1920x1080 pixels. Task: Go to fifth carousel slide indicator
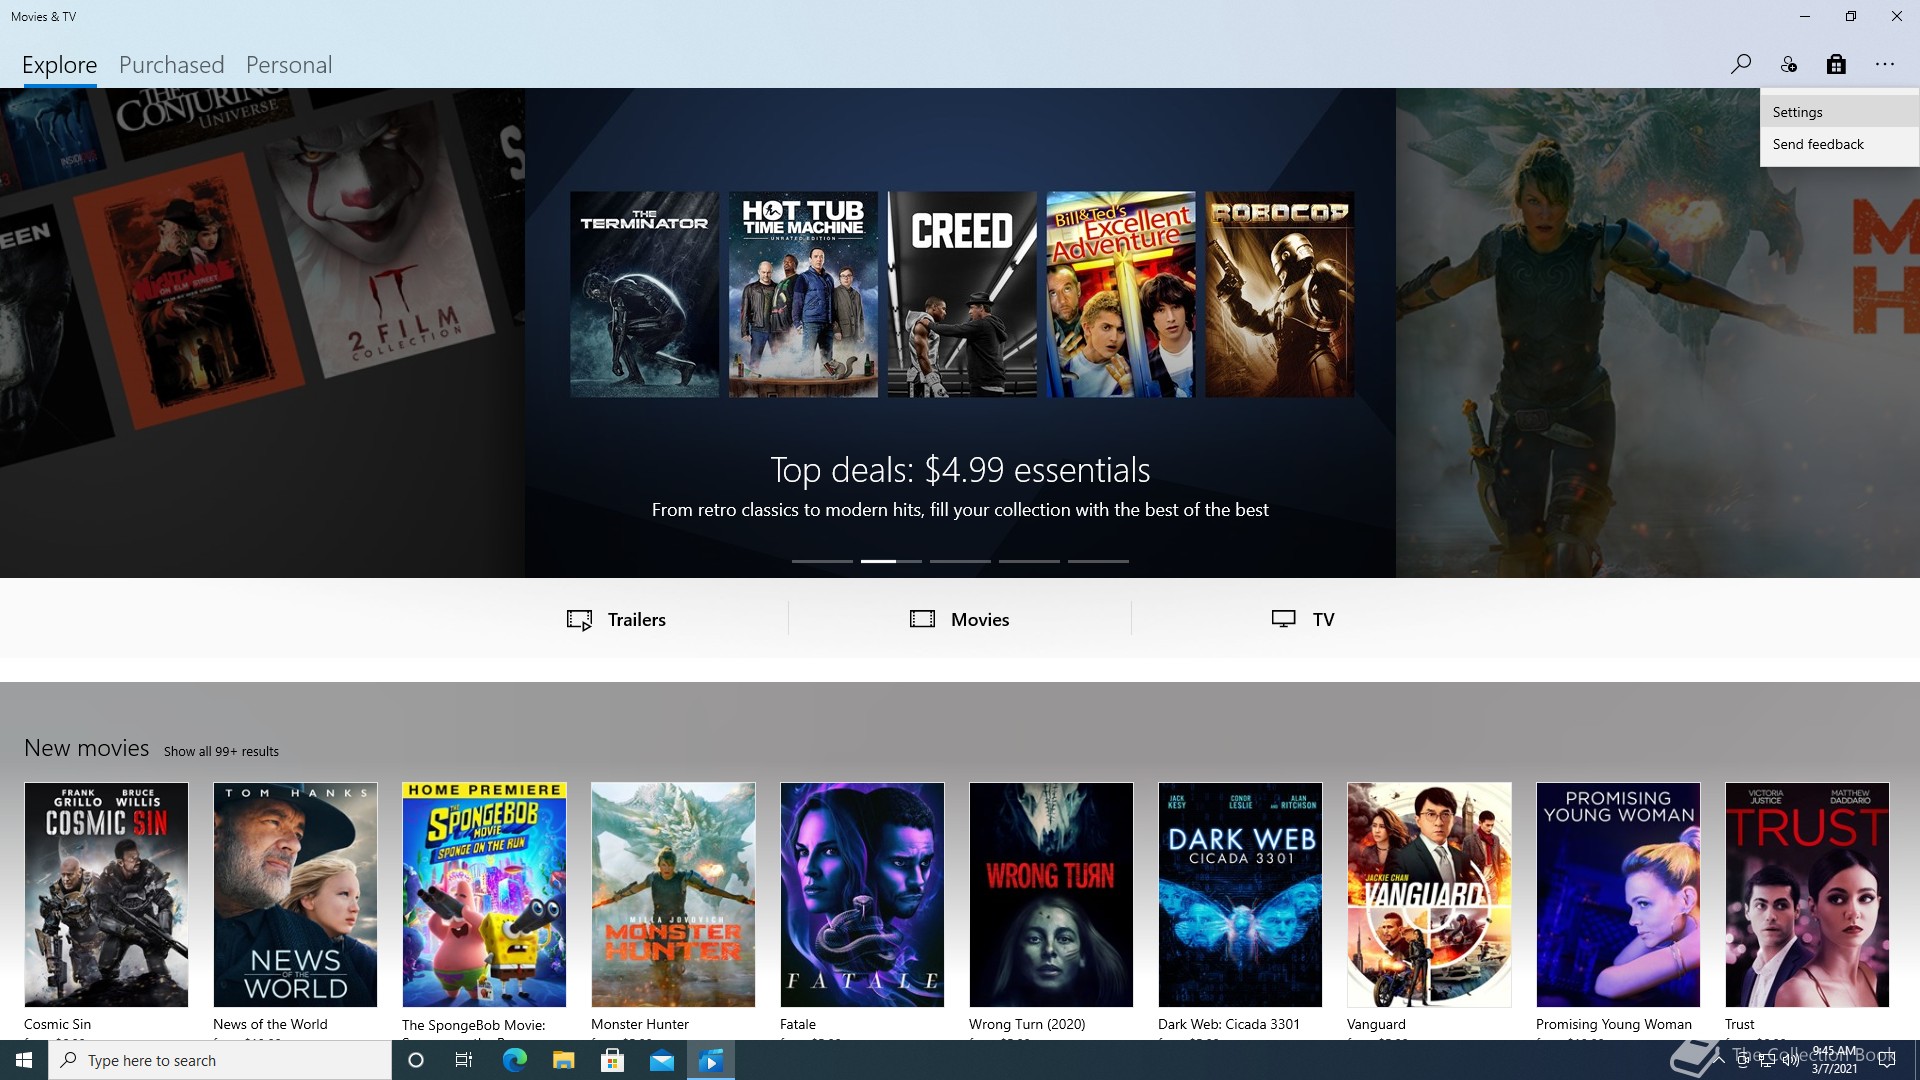1098,561
